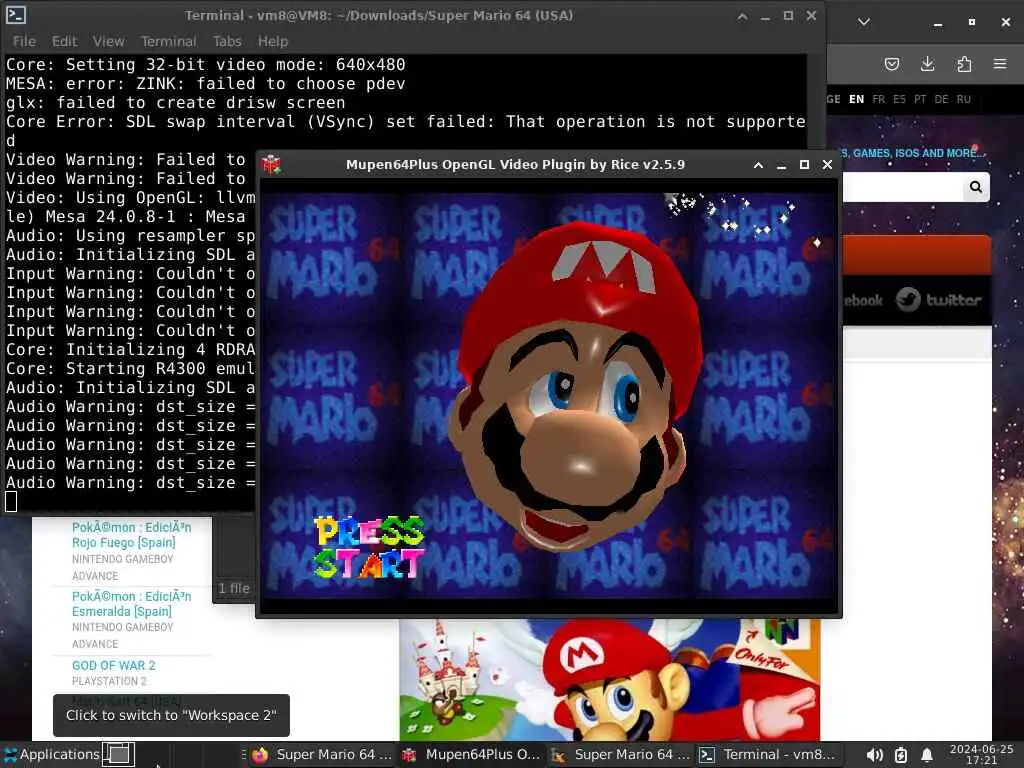Switch to file manager Super Mario 64 taskbar item
1024x768 pixels.
point(621,754)
